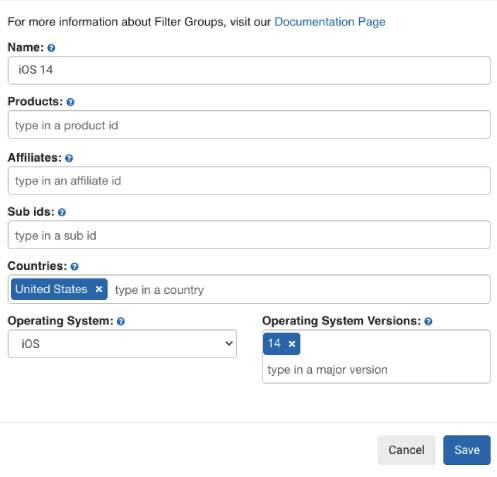Viewport: 497px width, 477px height.
Task: Click the help icon next to Name
Action: [51, 48]
